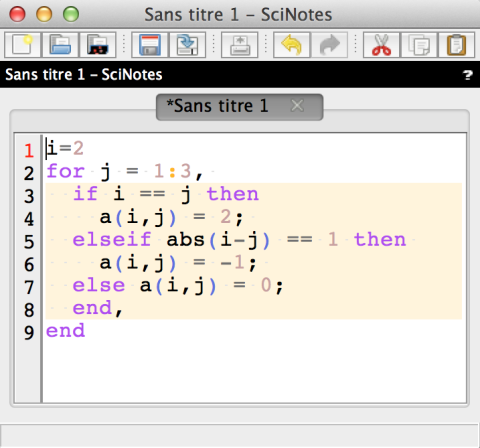This screenshot has width=480, height=448.
Task: Place cursor on the elseif keyword
Action: pyautogui.click(x=112, y=240)
